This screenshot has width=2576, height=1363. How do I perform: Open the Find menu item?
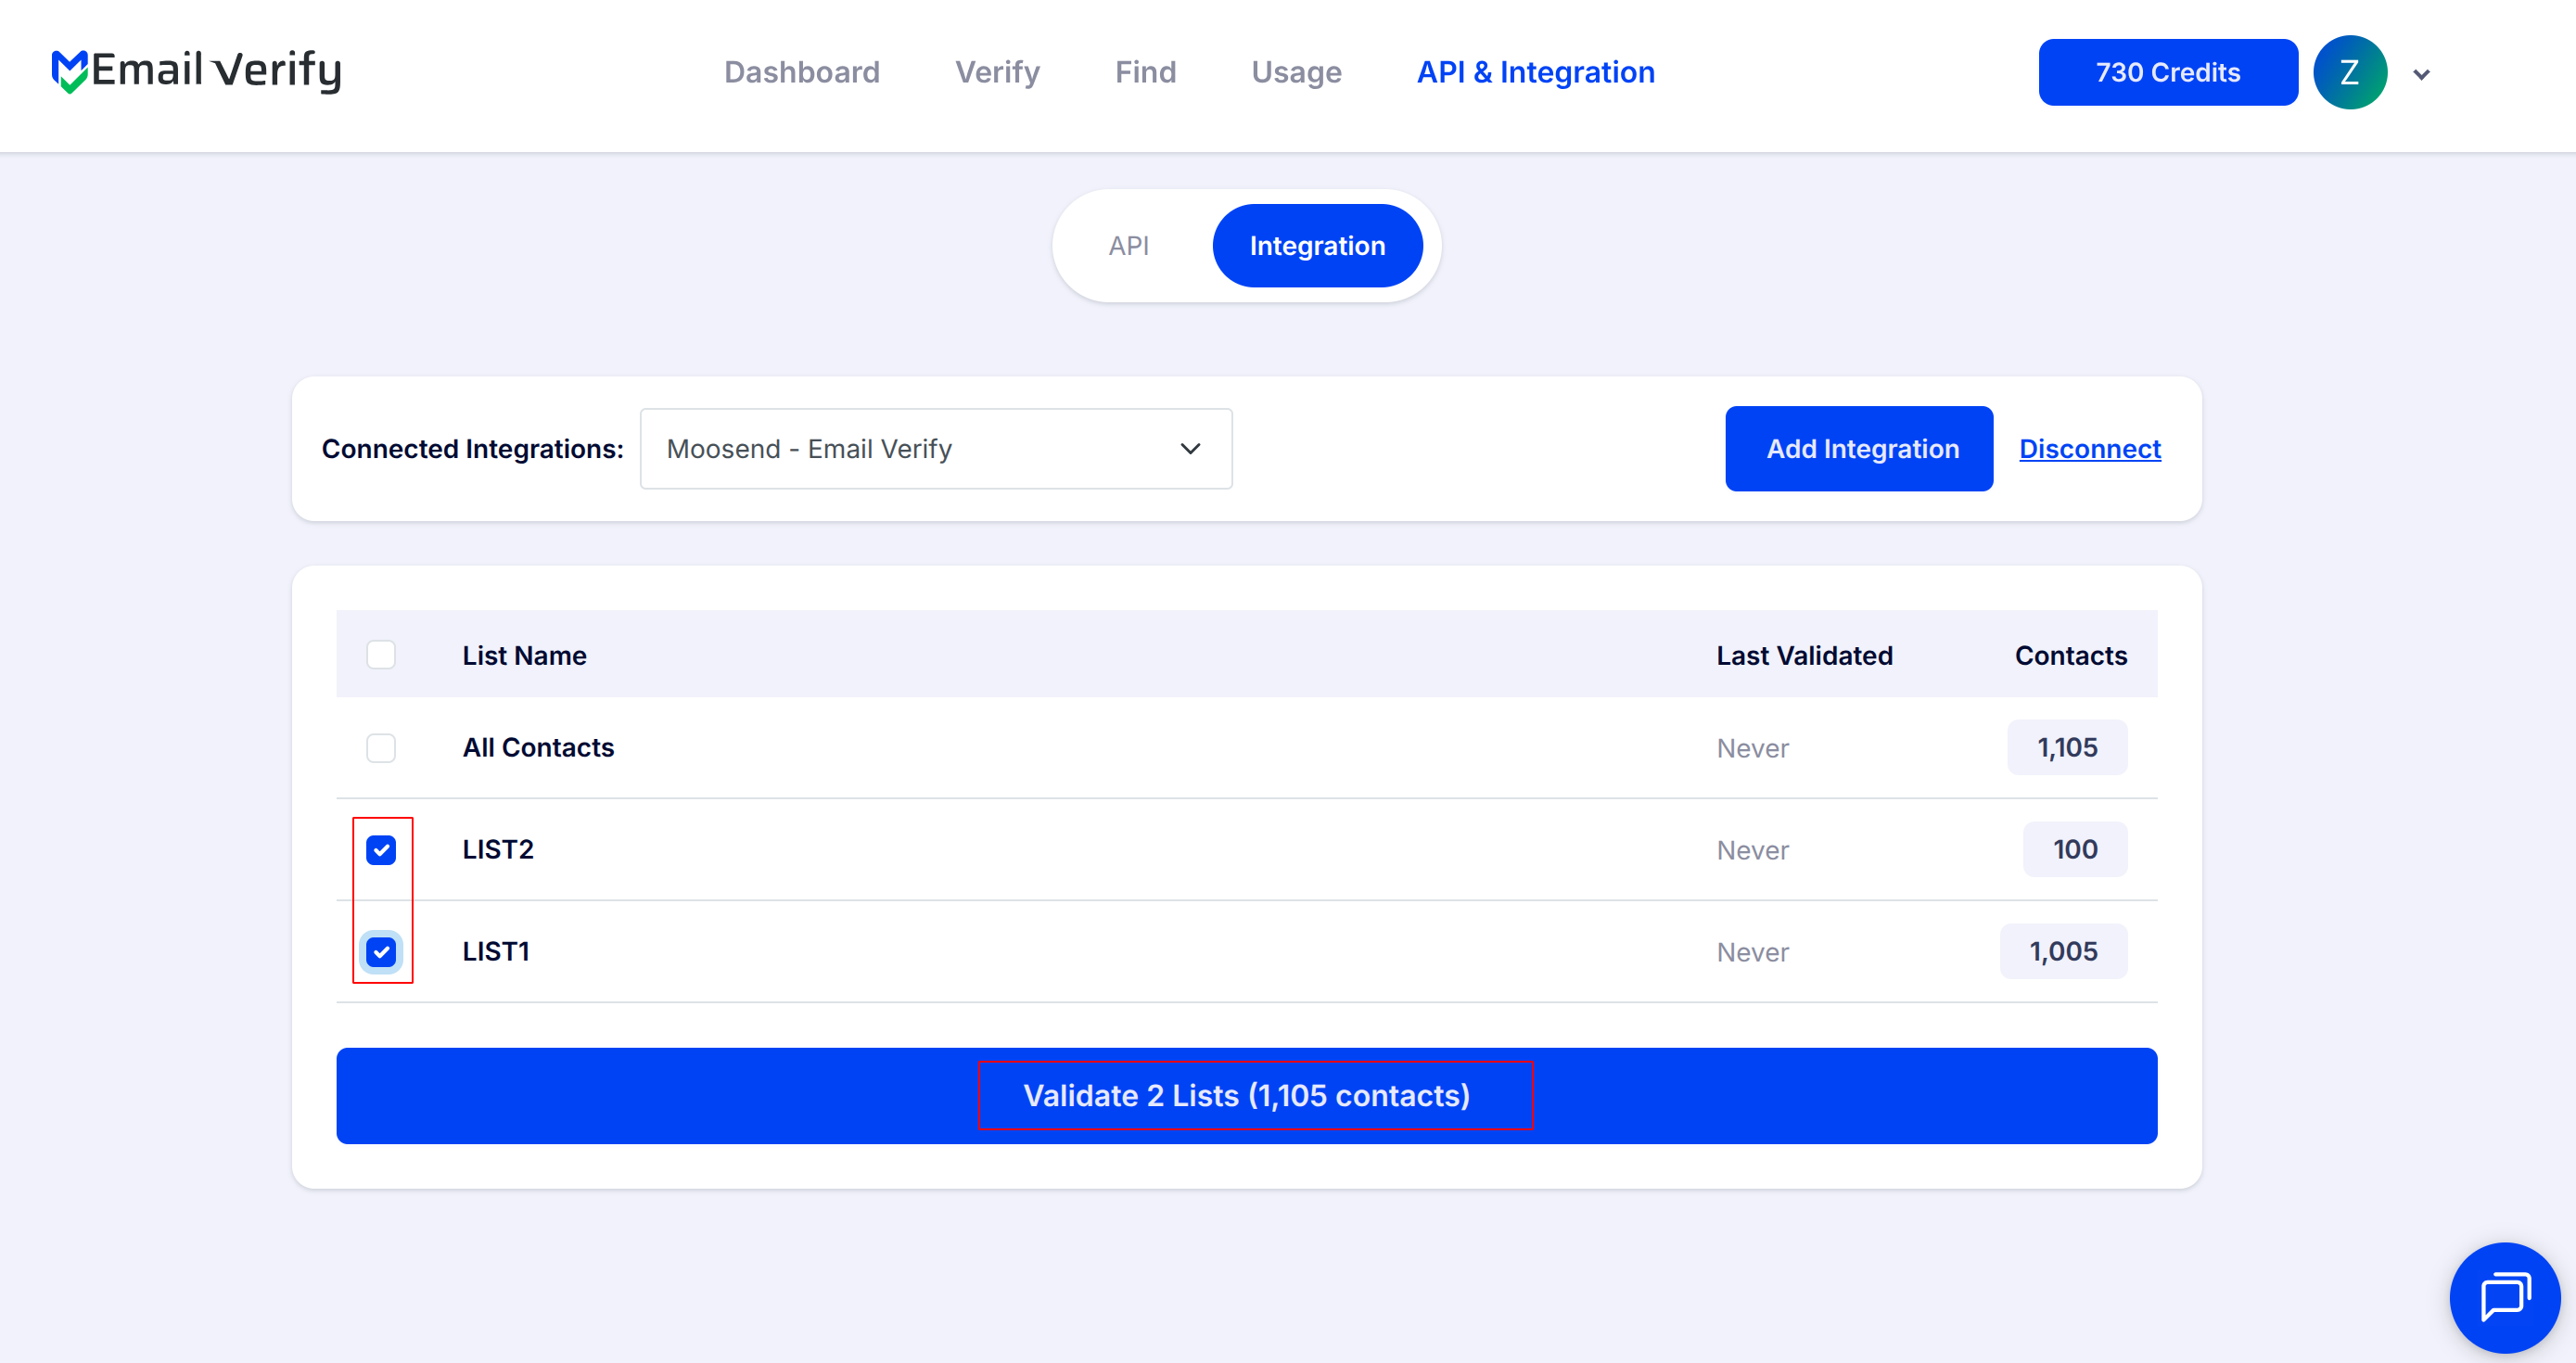point(1145,72)
